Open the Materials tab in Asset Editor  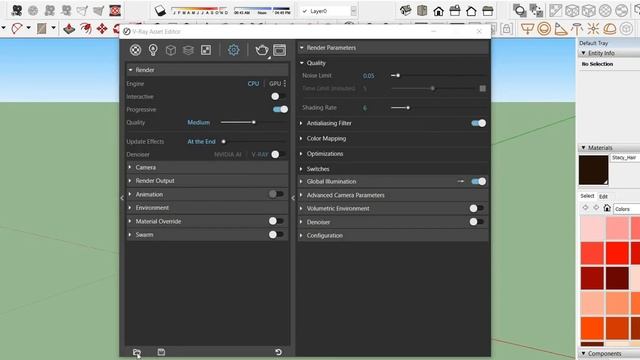coord(136,50)
